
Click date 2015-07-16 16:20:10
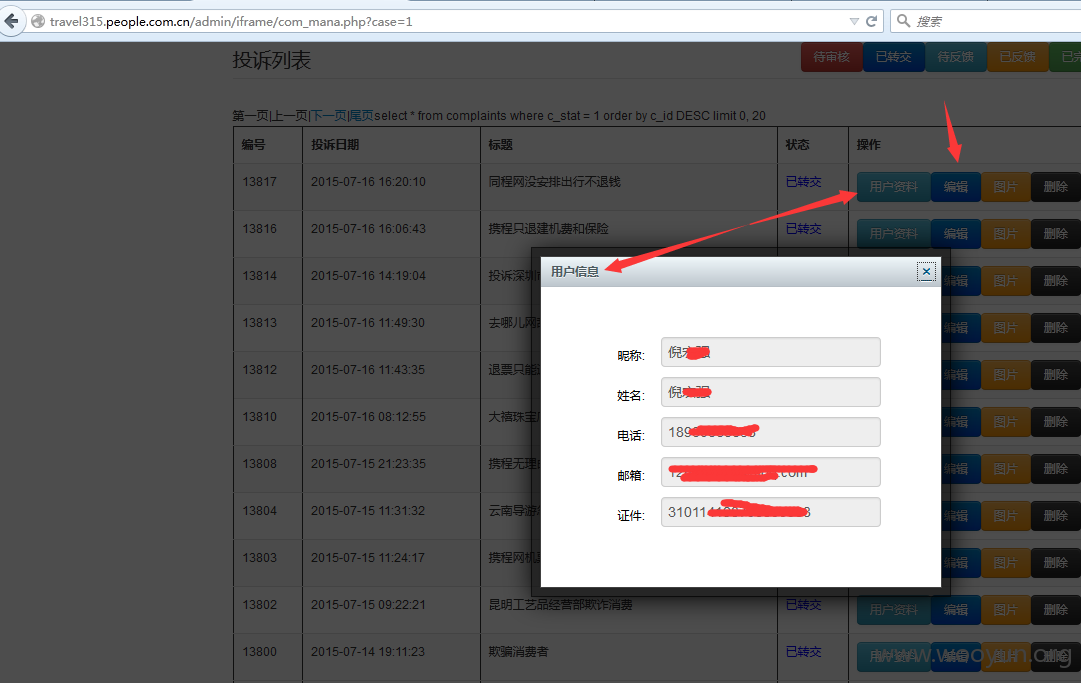click(368, 181)
